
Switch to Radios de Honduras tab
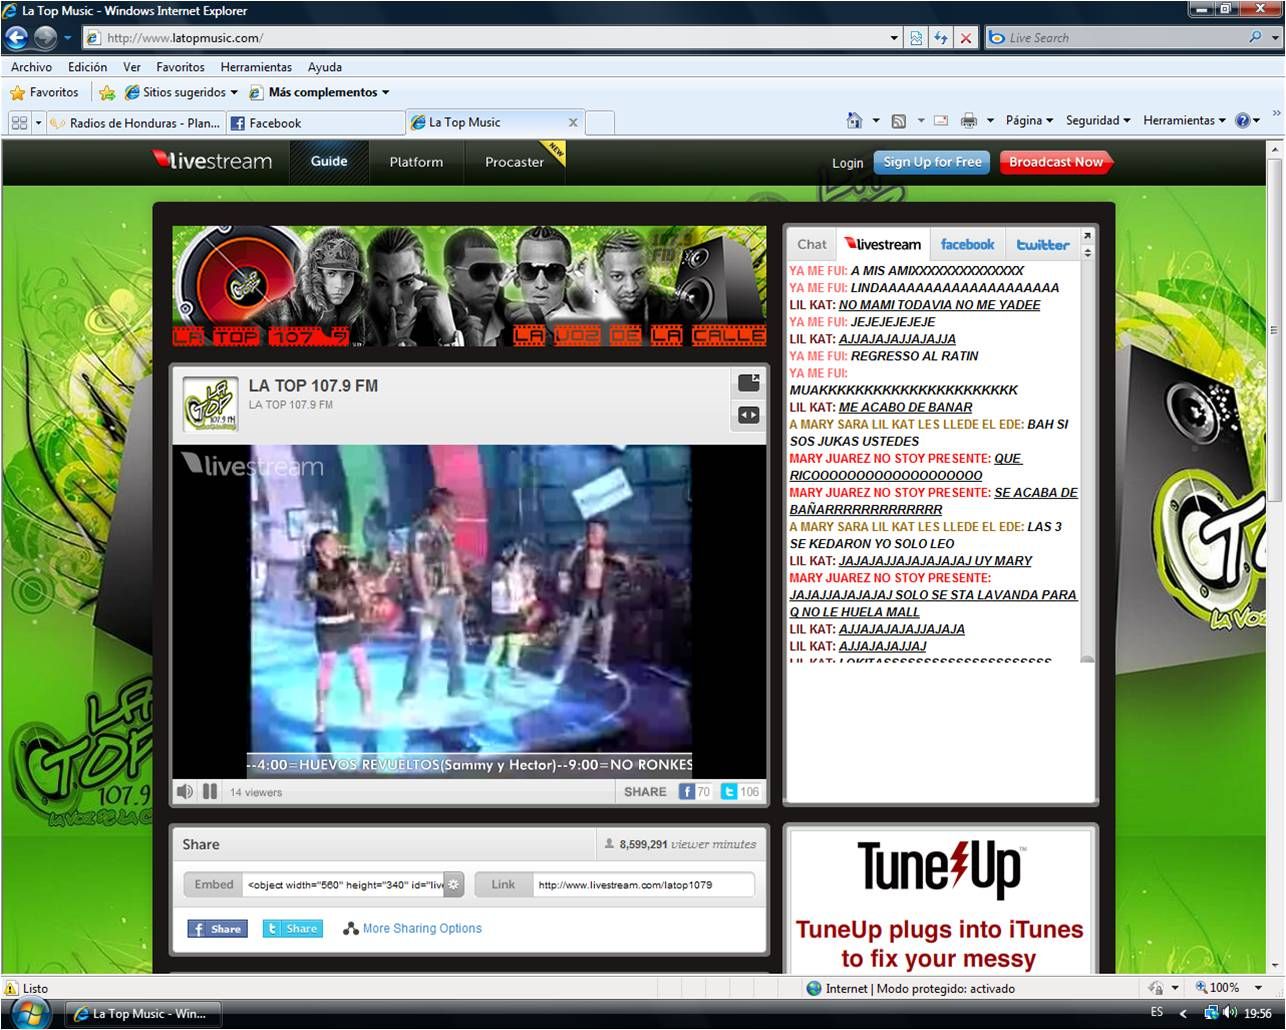pyautogui.click(x=134, y=123)
